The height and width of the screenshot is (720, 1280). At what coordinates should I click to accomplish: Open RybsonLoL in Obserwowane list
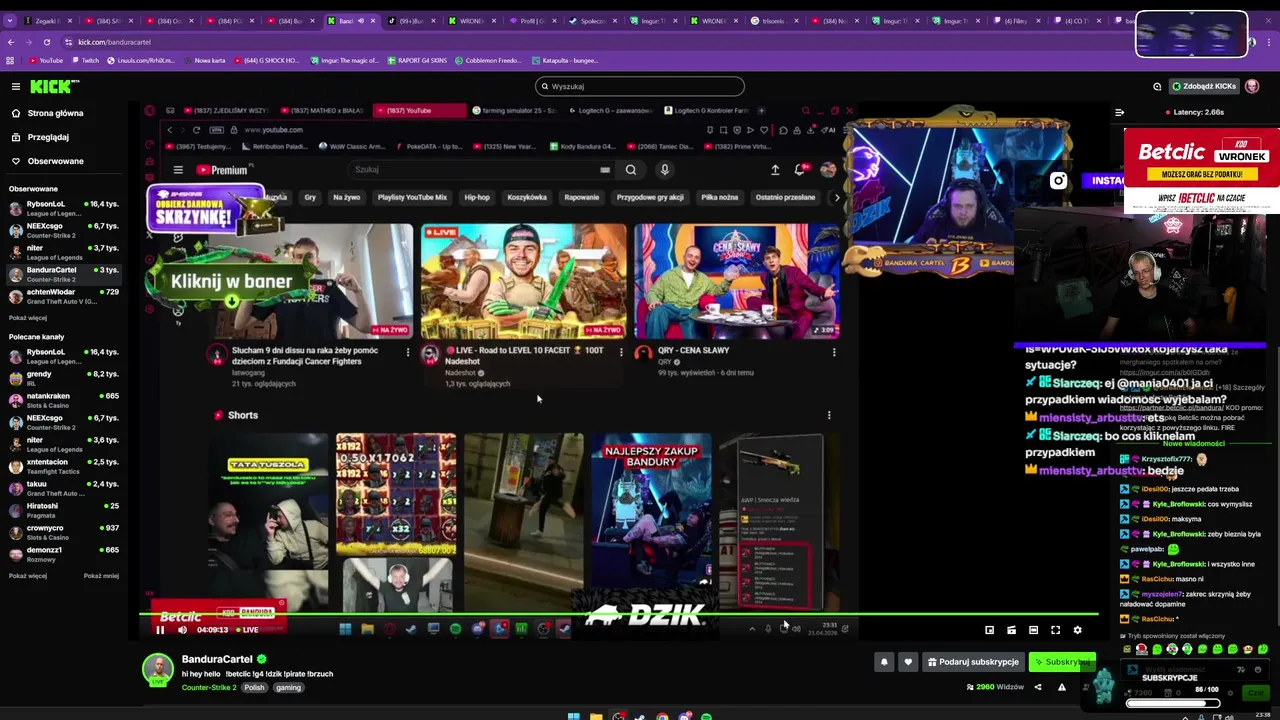(x=64, y=208)
